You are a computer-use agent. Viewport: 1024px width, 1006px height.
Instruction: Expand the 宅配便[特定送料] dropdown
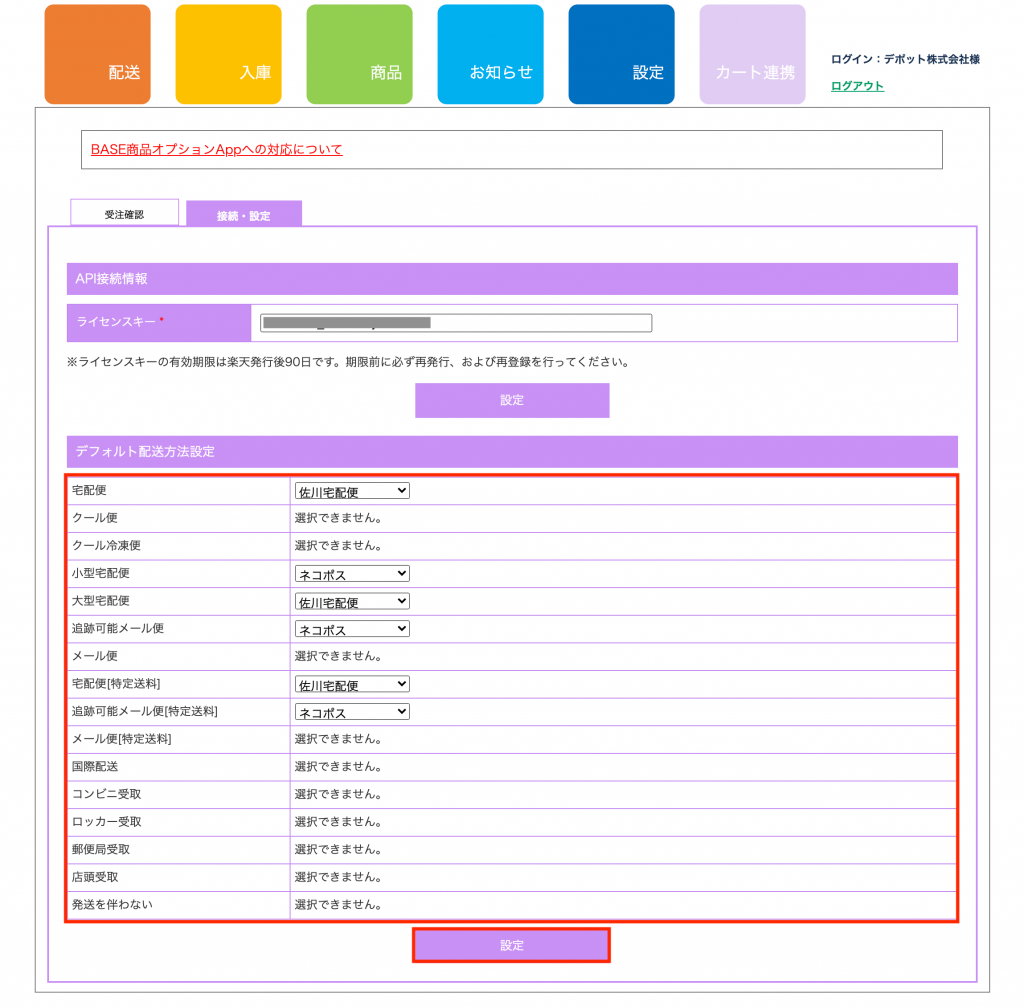(x=352, y=684)
